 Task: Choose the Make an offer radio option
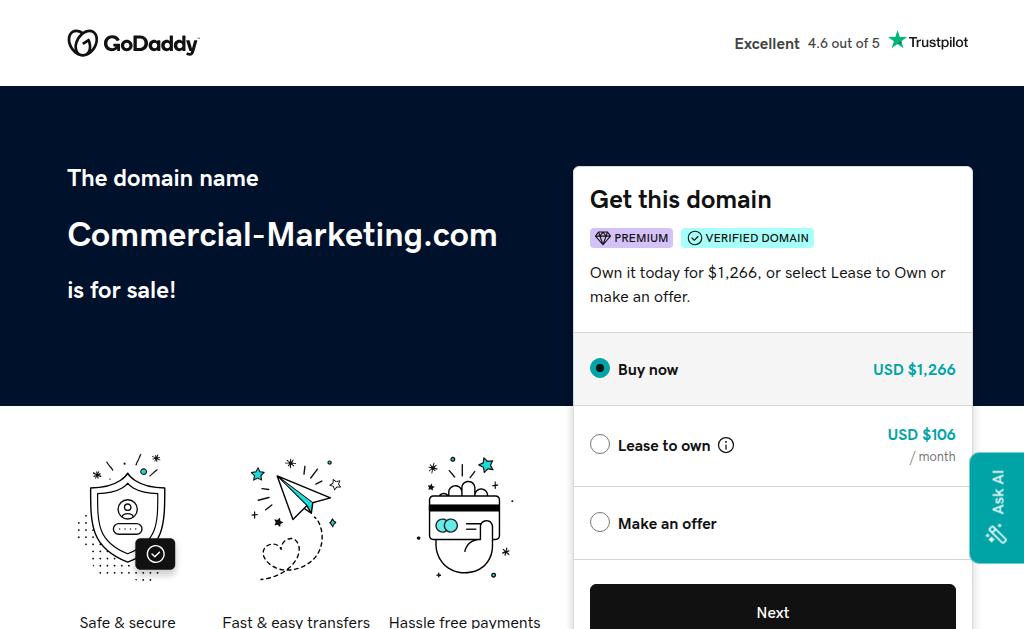click(x=600, y=522)
